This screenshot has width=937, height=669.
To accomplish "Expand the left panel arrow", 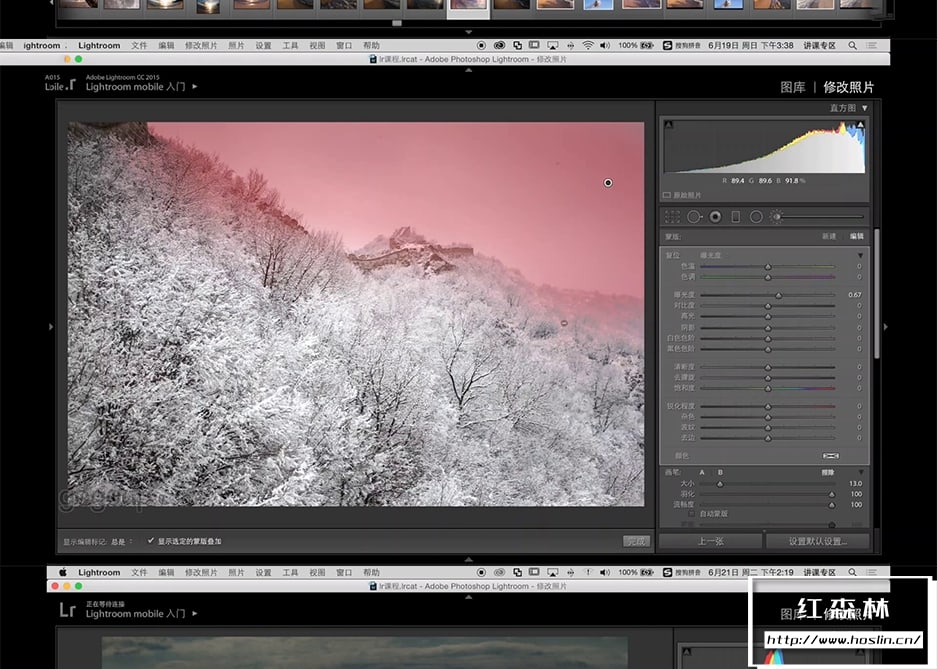I will (x=51, y=327).
